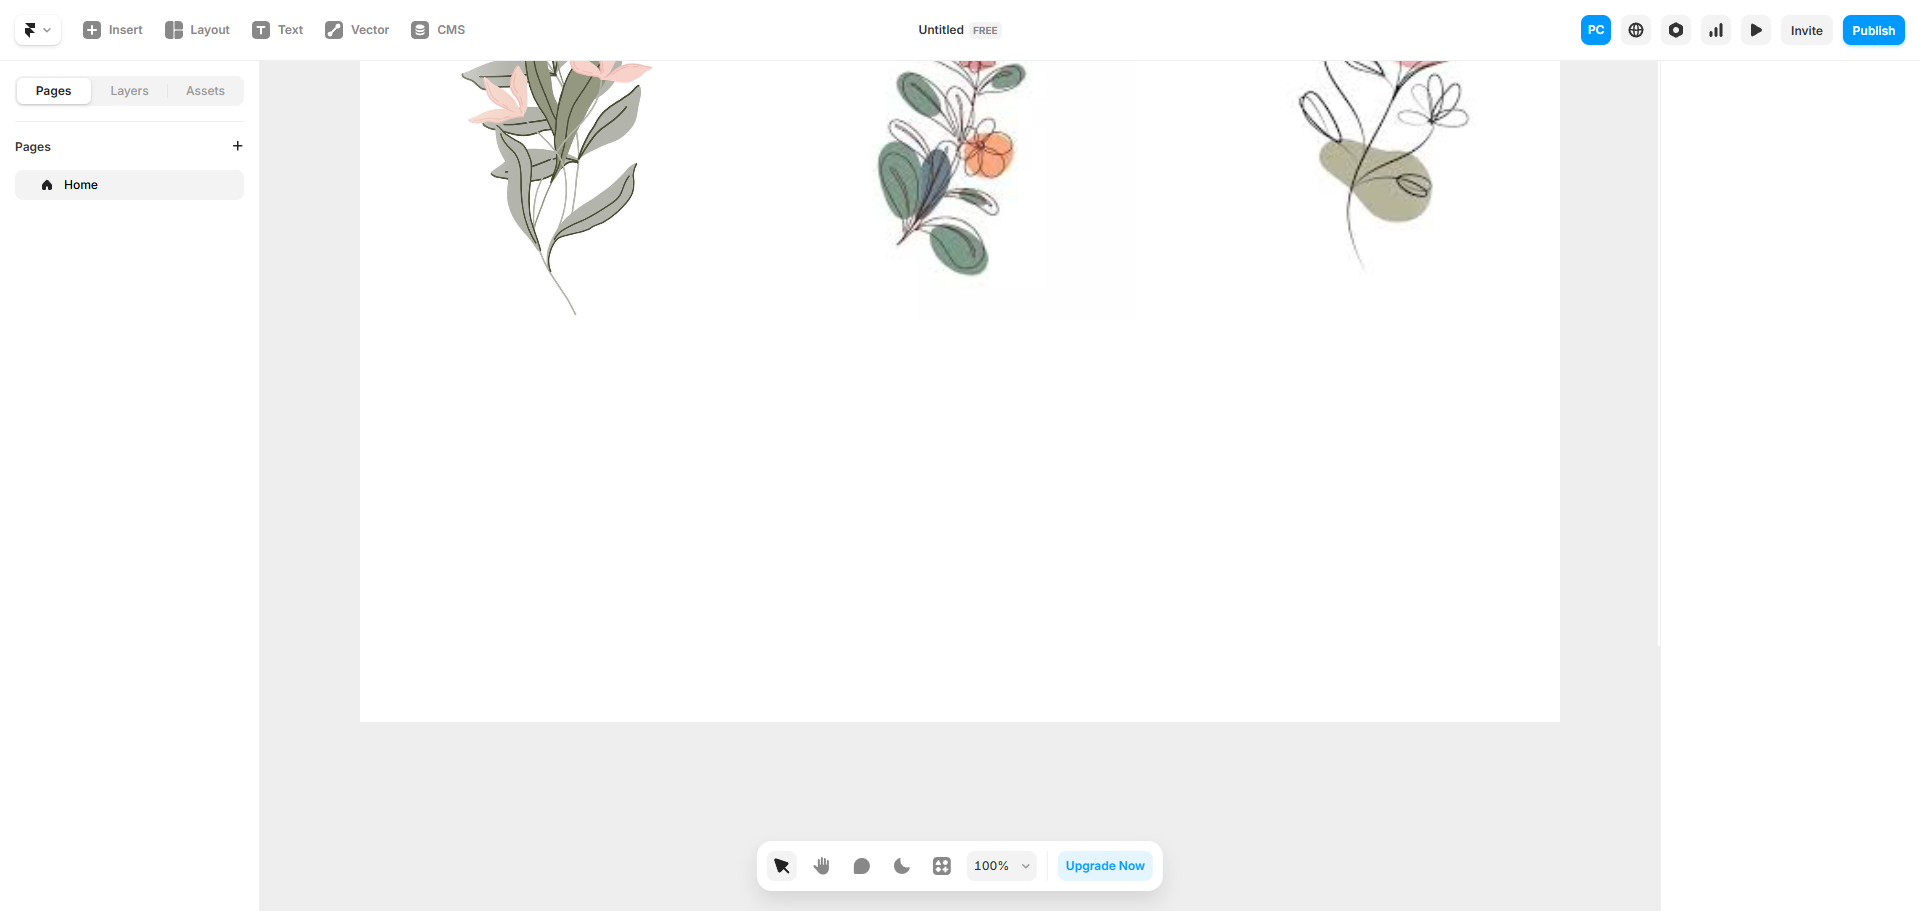Open the analytics bar chart icon

click(1716, 30)
